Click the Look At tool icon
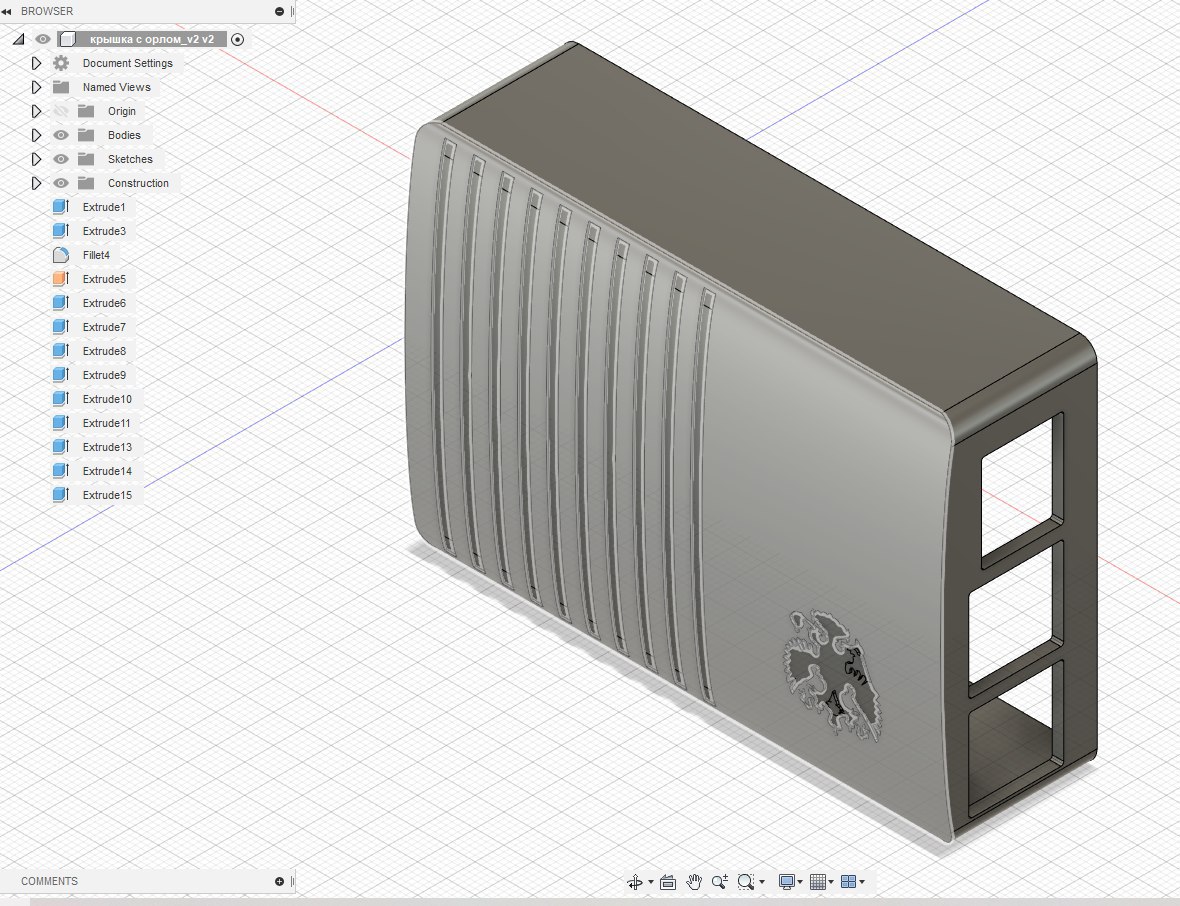Screen dimensions: 1180x906 [x=668, y=882]
